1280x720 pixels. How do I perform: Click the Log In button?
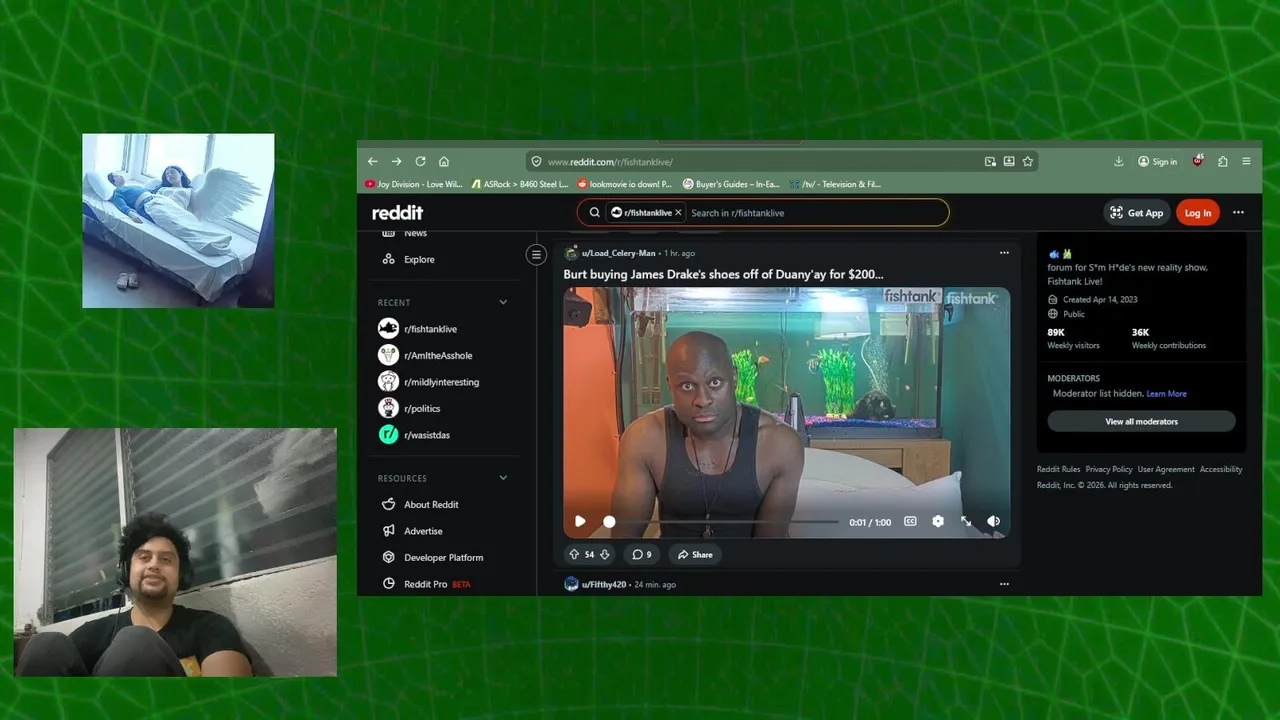1198,212
